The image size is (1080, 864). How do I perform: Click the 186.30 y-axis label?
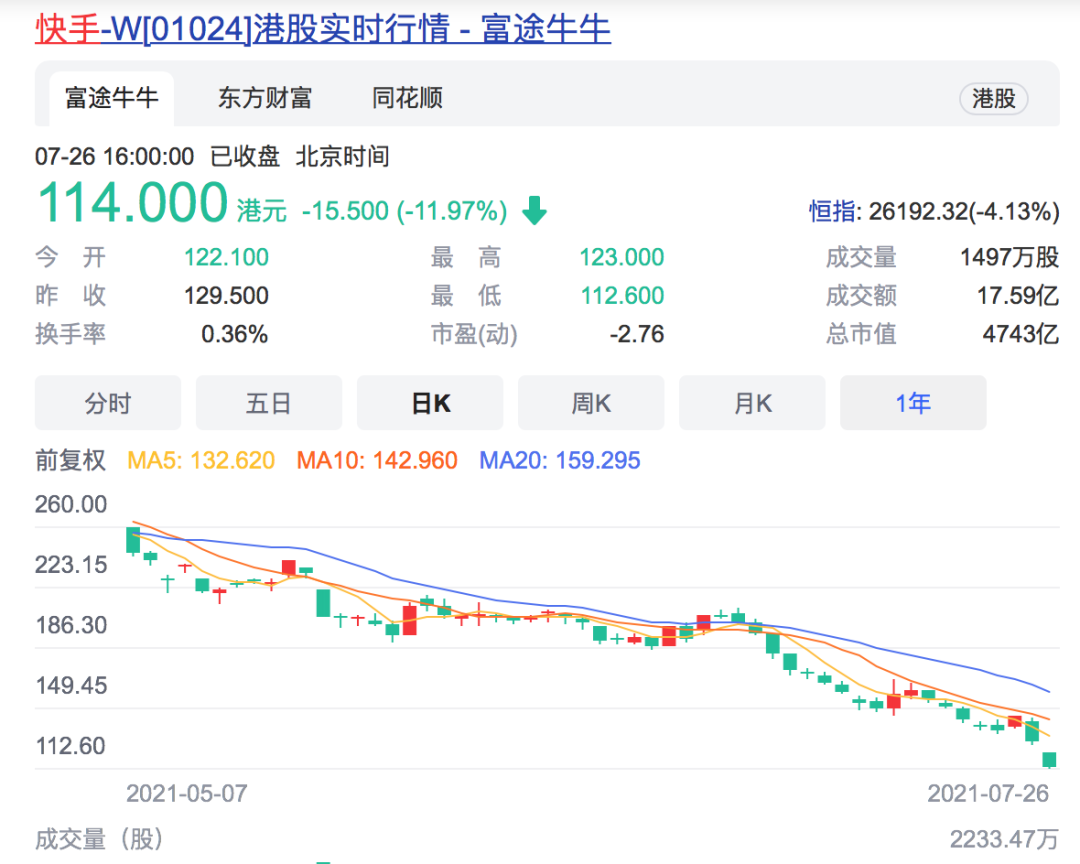click(x=71, y=625)
